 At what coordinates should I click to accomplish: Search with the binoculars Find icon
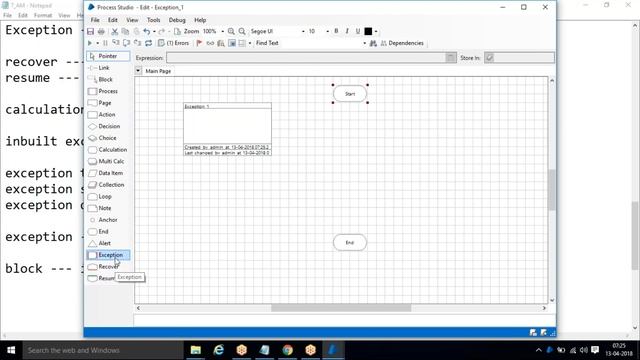click(x=373, y=43)
